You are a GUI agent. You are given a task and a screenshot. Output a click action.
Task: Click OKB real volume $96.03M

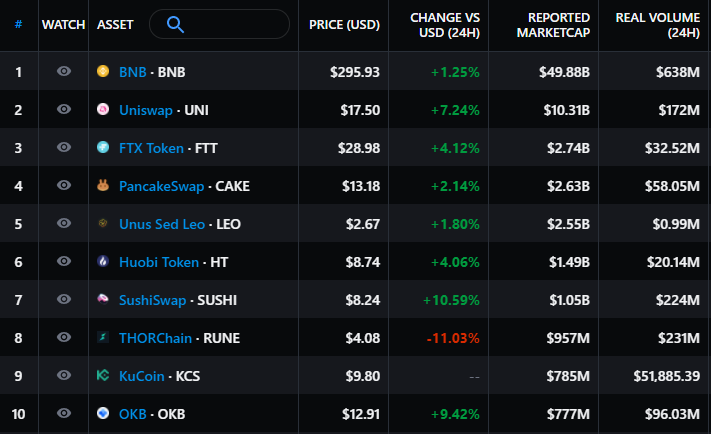tap(672, 414)
